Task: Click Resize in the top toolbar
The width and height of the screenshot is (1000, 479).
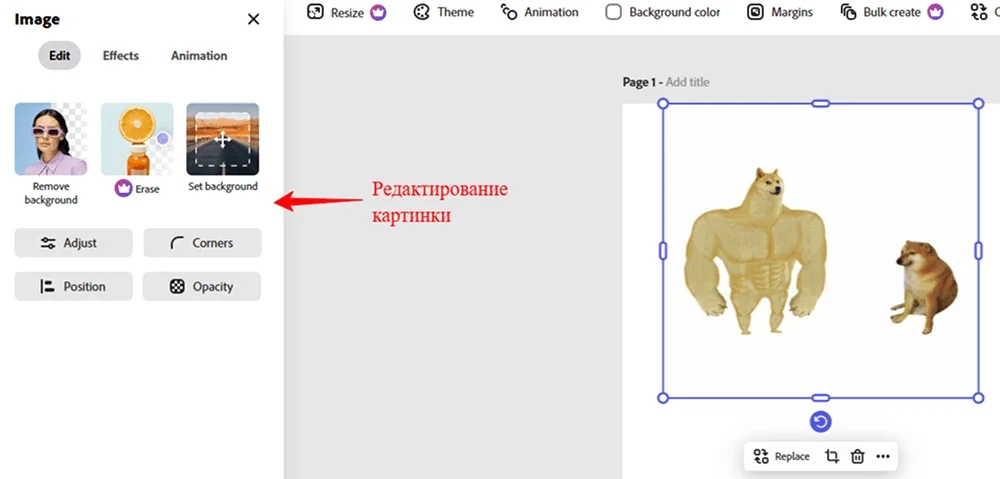Action: pos(335,12)
